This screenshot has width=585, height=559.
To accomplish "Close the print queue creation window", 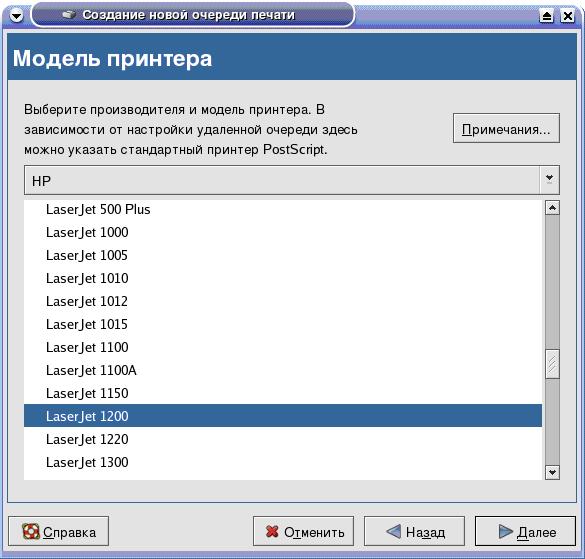I will coord(567,16).
